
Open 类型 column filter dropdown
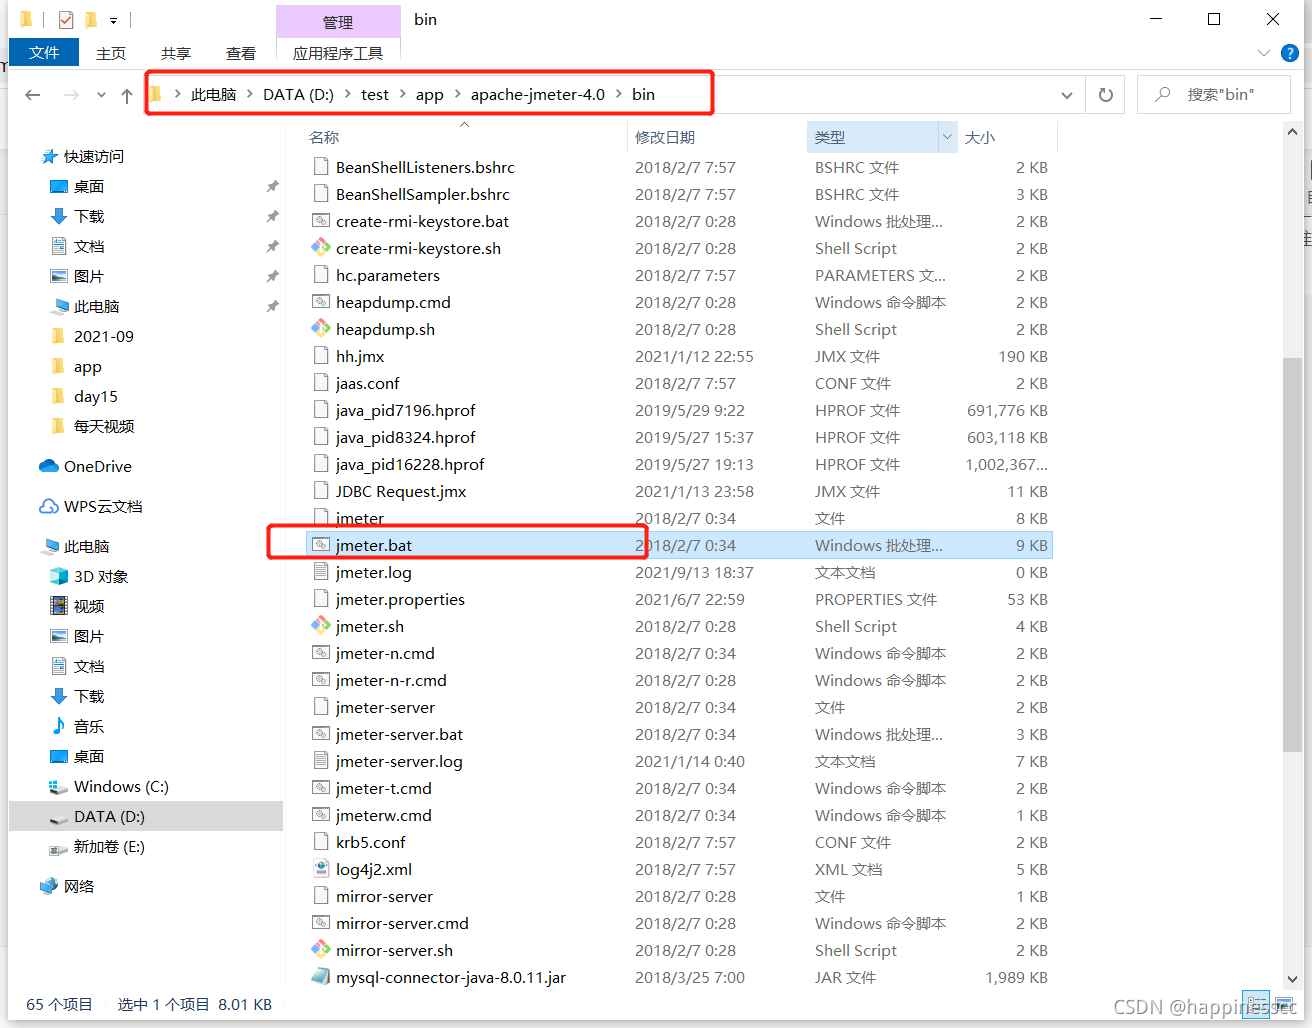tap(947, 137)
